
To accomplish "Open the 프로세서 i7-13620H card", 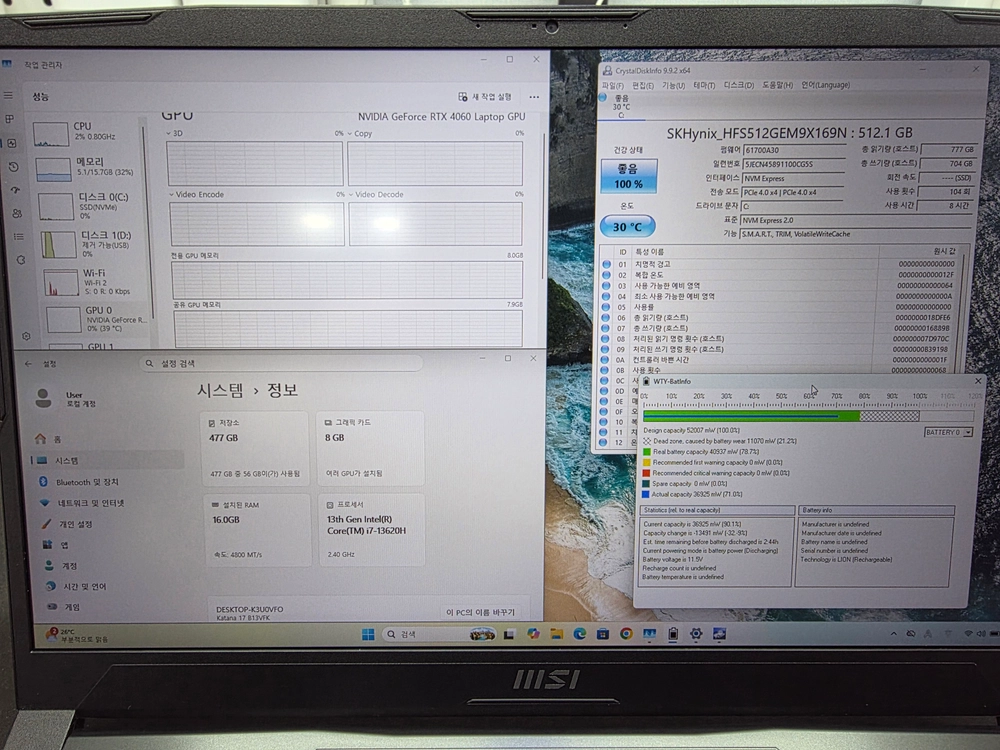I will point(371,529).
